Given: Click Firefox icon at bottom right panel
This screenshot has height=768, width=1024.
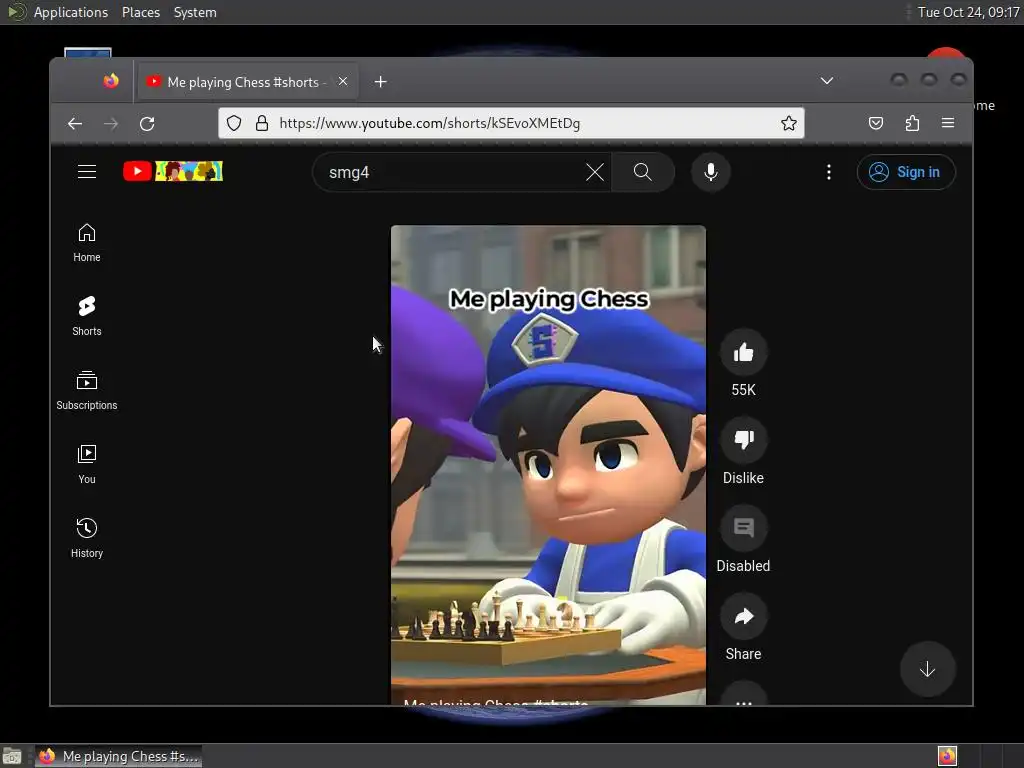Looking at the screenshot, I should coord(947,756).
